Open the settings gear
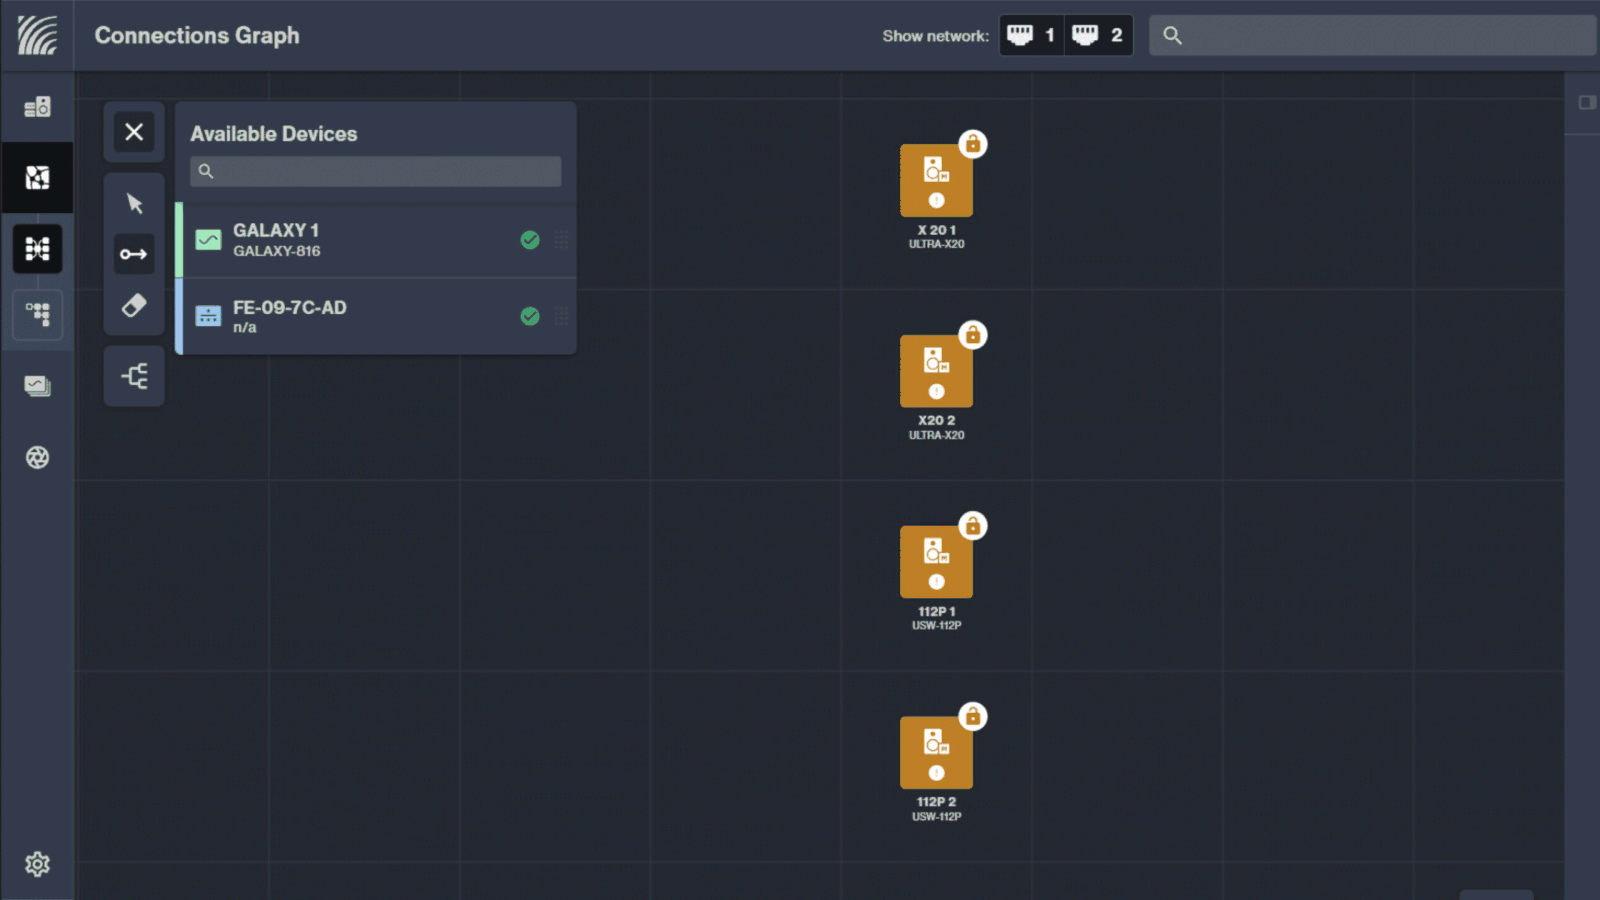Viewport: 1600px width, 900px height. pos(38,864)
